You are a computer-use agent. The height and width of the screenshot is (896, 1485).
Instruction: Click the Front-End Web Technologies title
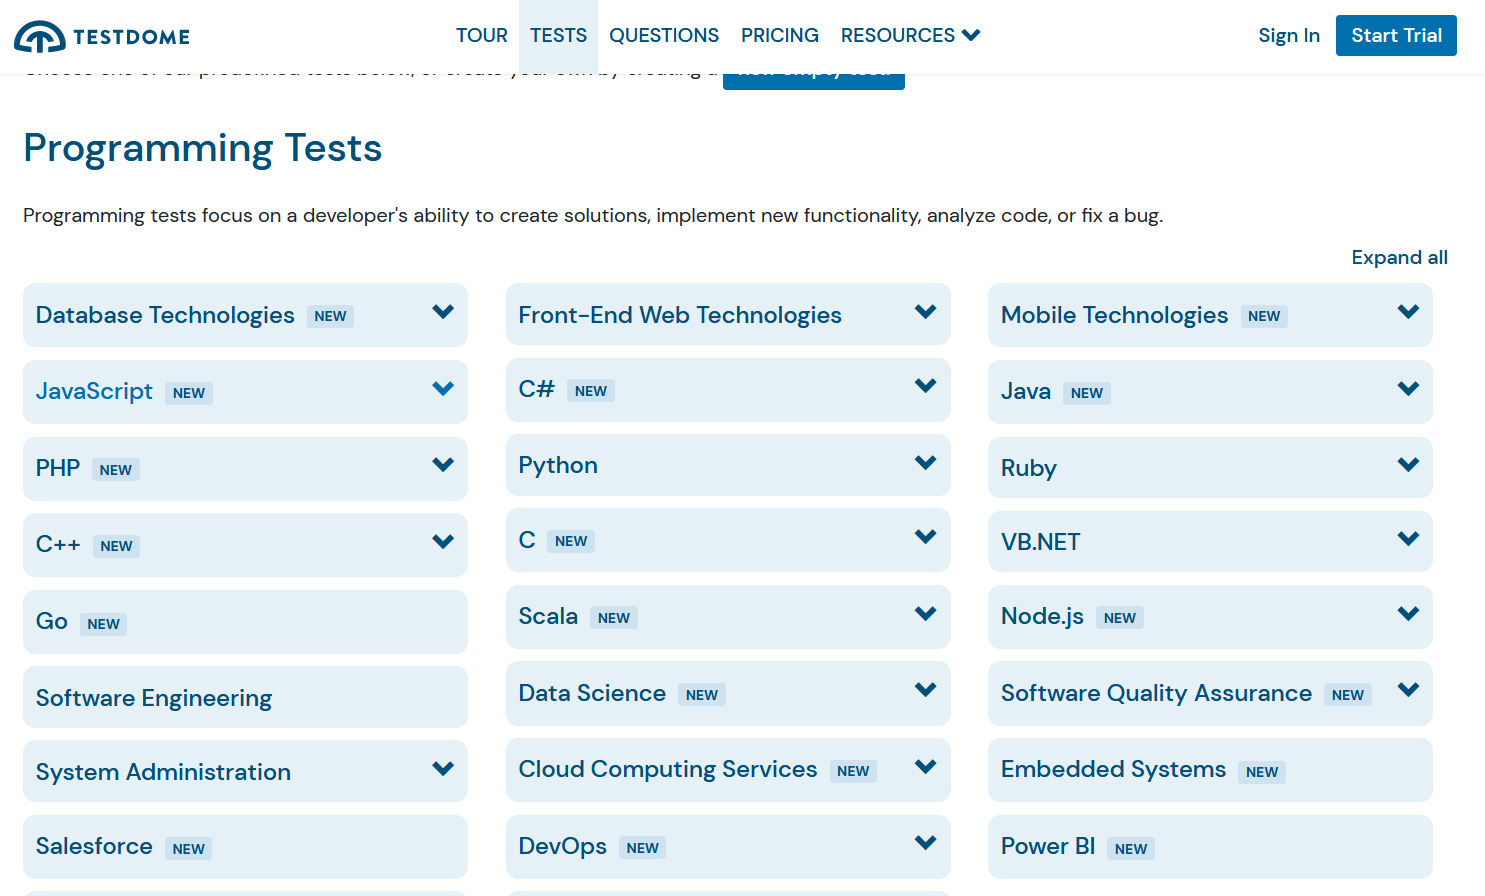[680, 315]
